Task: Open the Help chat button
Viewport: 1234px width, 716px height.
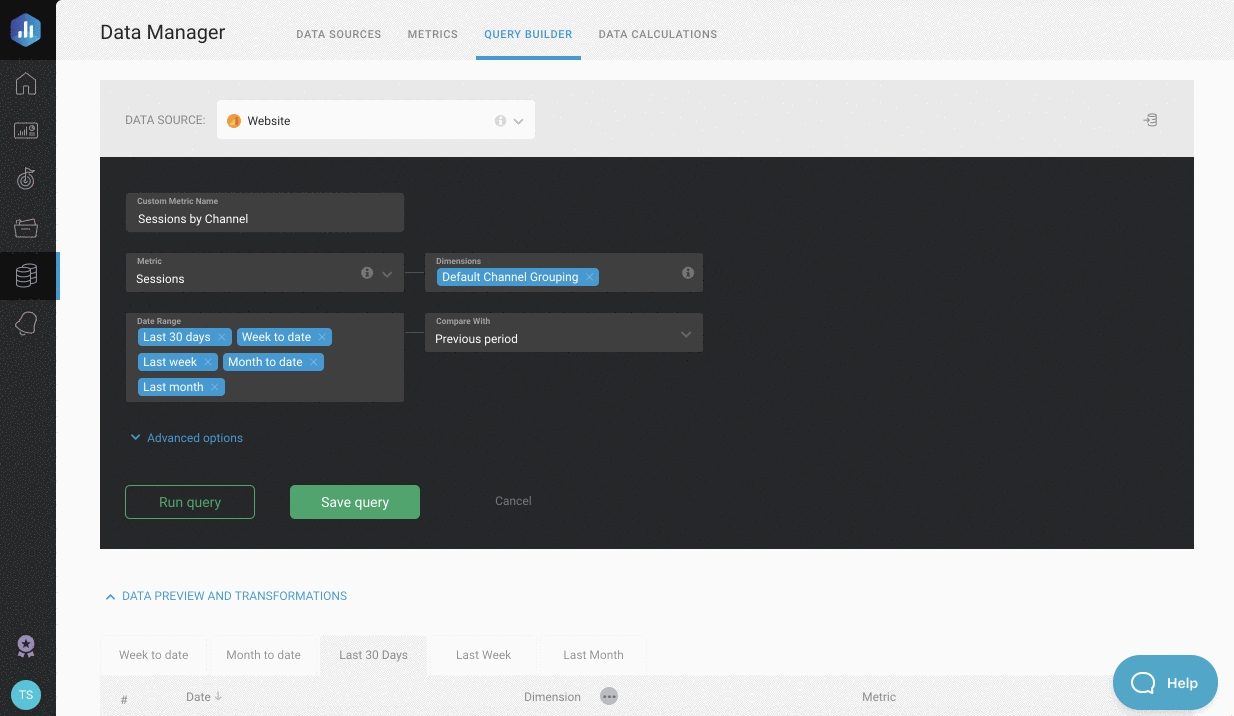Action: [x=1165, y=683]
